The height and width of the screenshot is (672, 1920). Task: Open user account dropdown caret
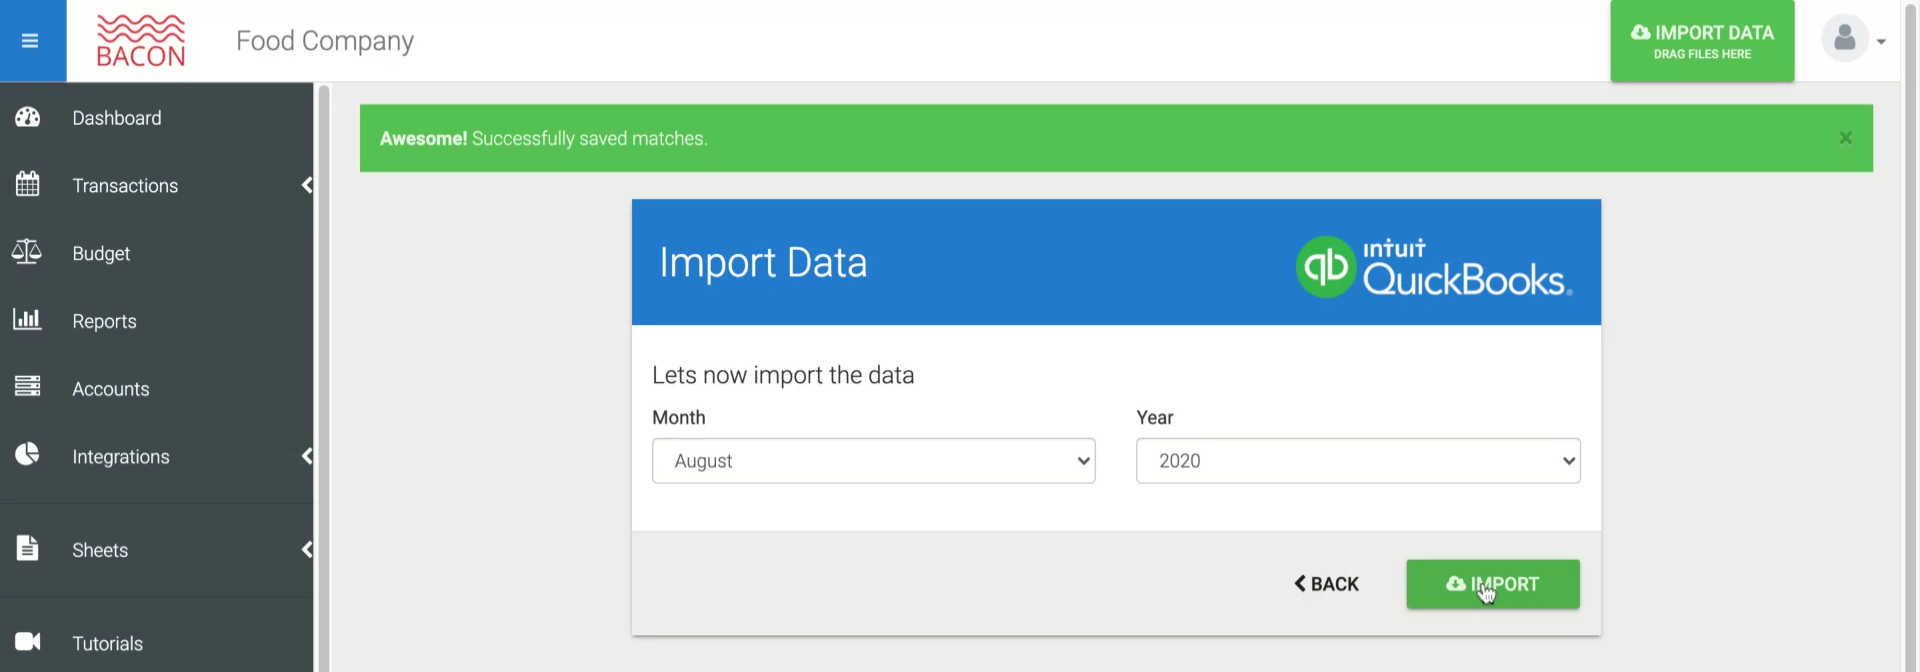(1881, 42)
